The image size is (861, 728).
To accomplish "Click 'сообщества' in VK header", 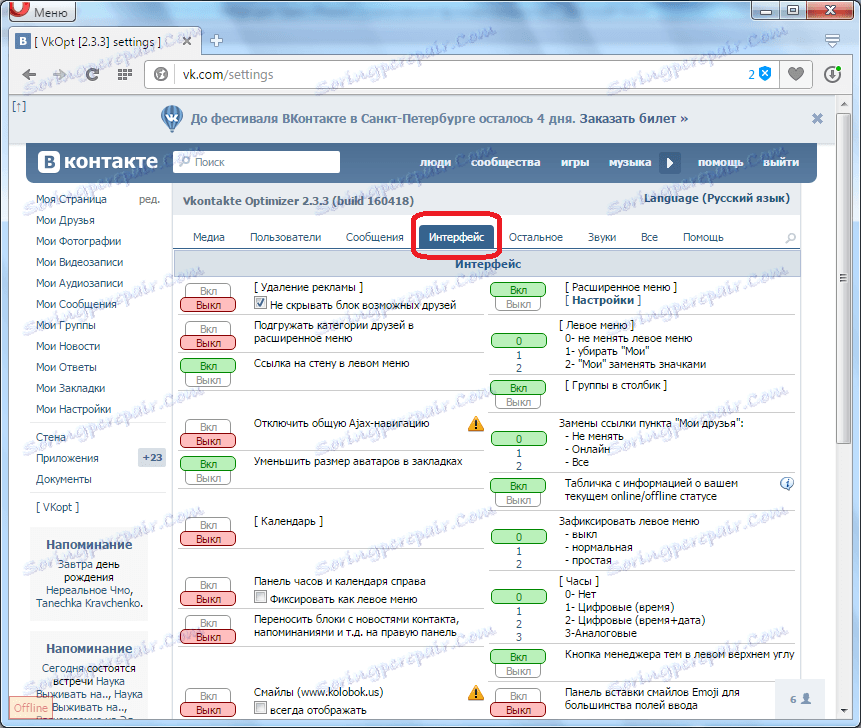I will [x=505, y=163].
